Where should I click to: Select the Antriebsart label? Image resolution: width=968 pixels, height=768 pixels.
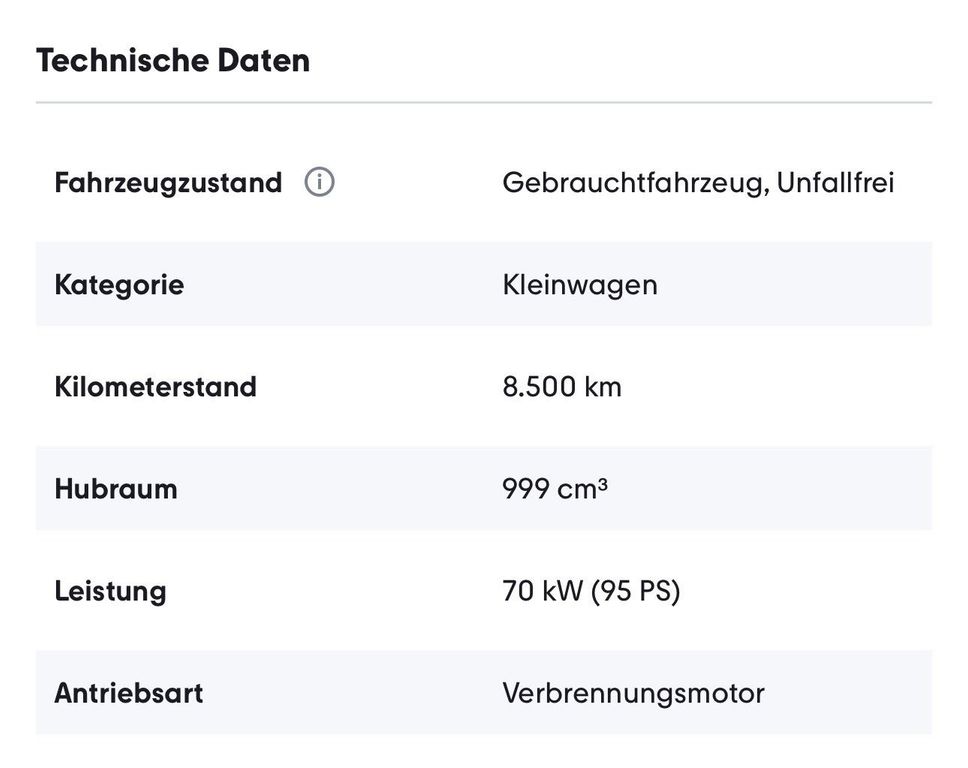click(x=128, y=693)
